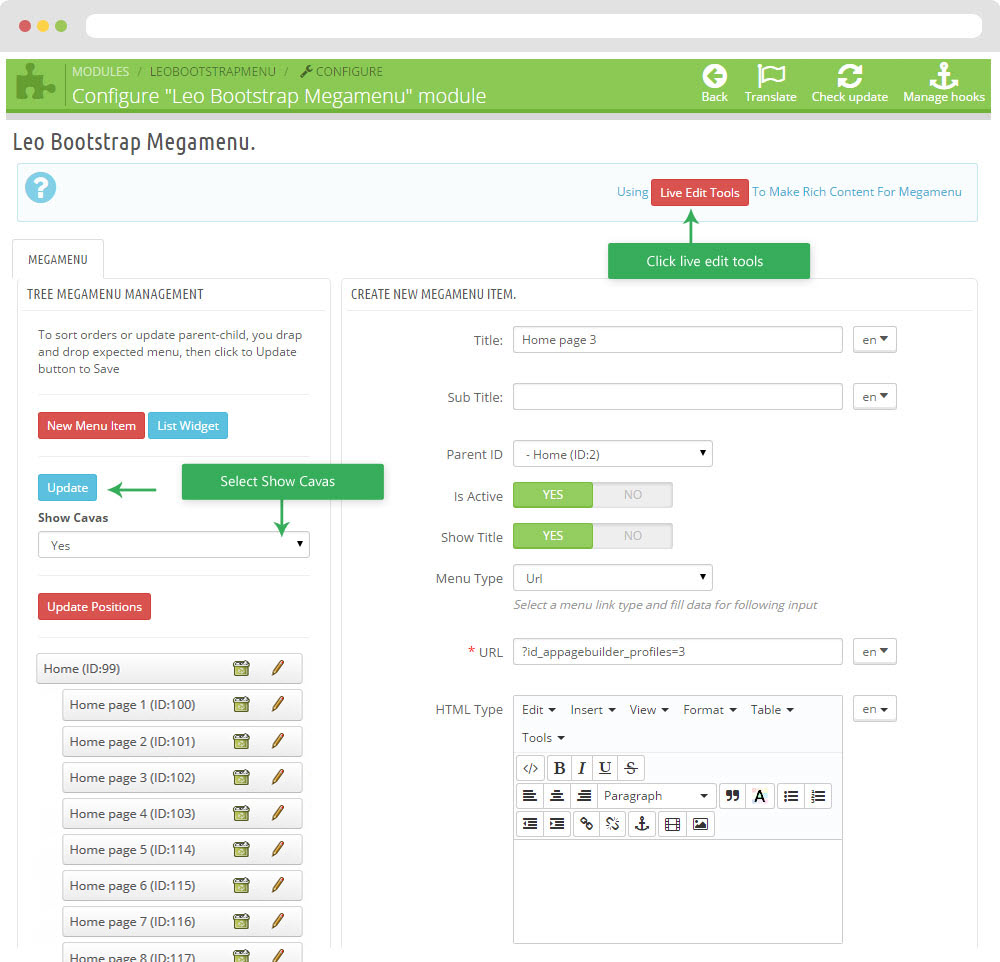Open the Translate option in header

coord(770,84)
